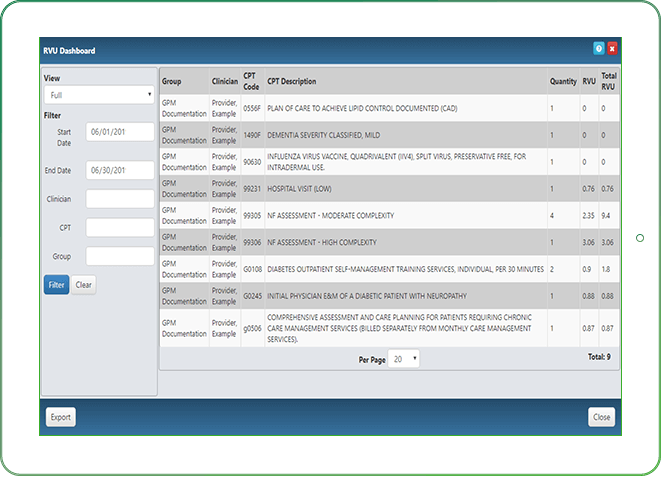Select the Clinician column header
Image resolution: width=661 pixels, height=477 pixels.
(x=224, y=81)
